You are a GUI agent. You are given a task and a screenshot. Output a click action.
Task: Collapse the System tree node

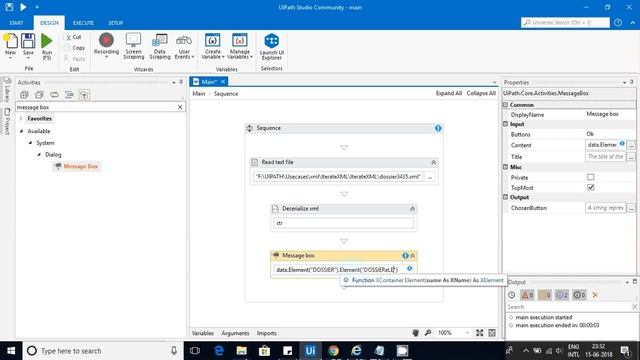(30, 143)
